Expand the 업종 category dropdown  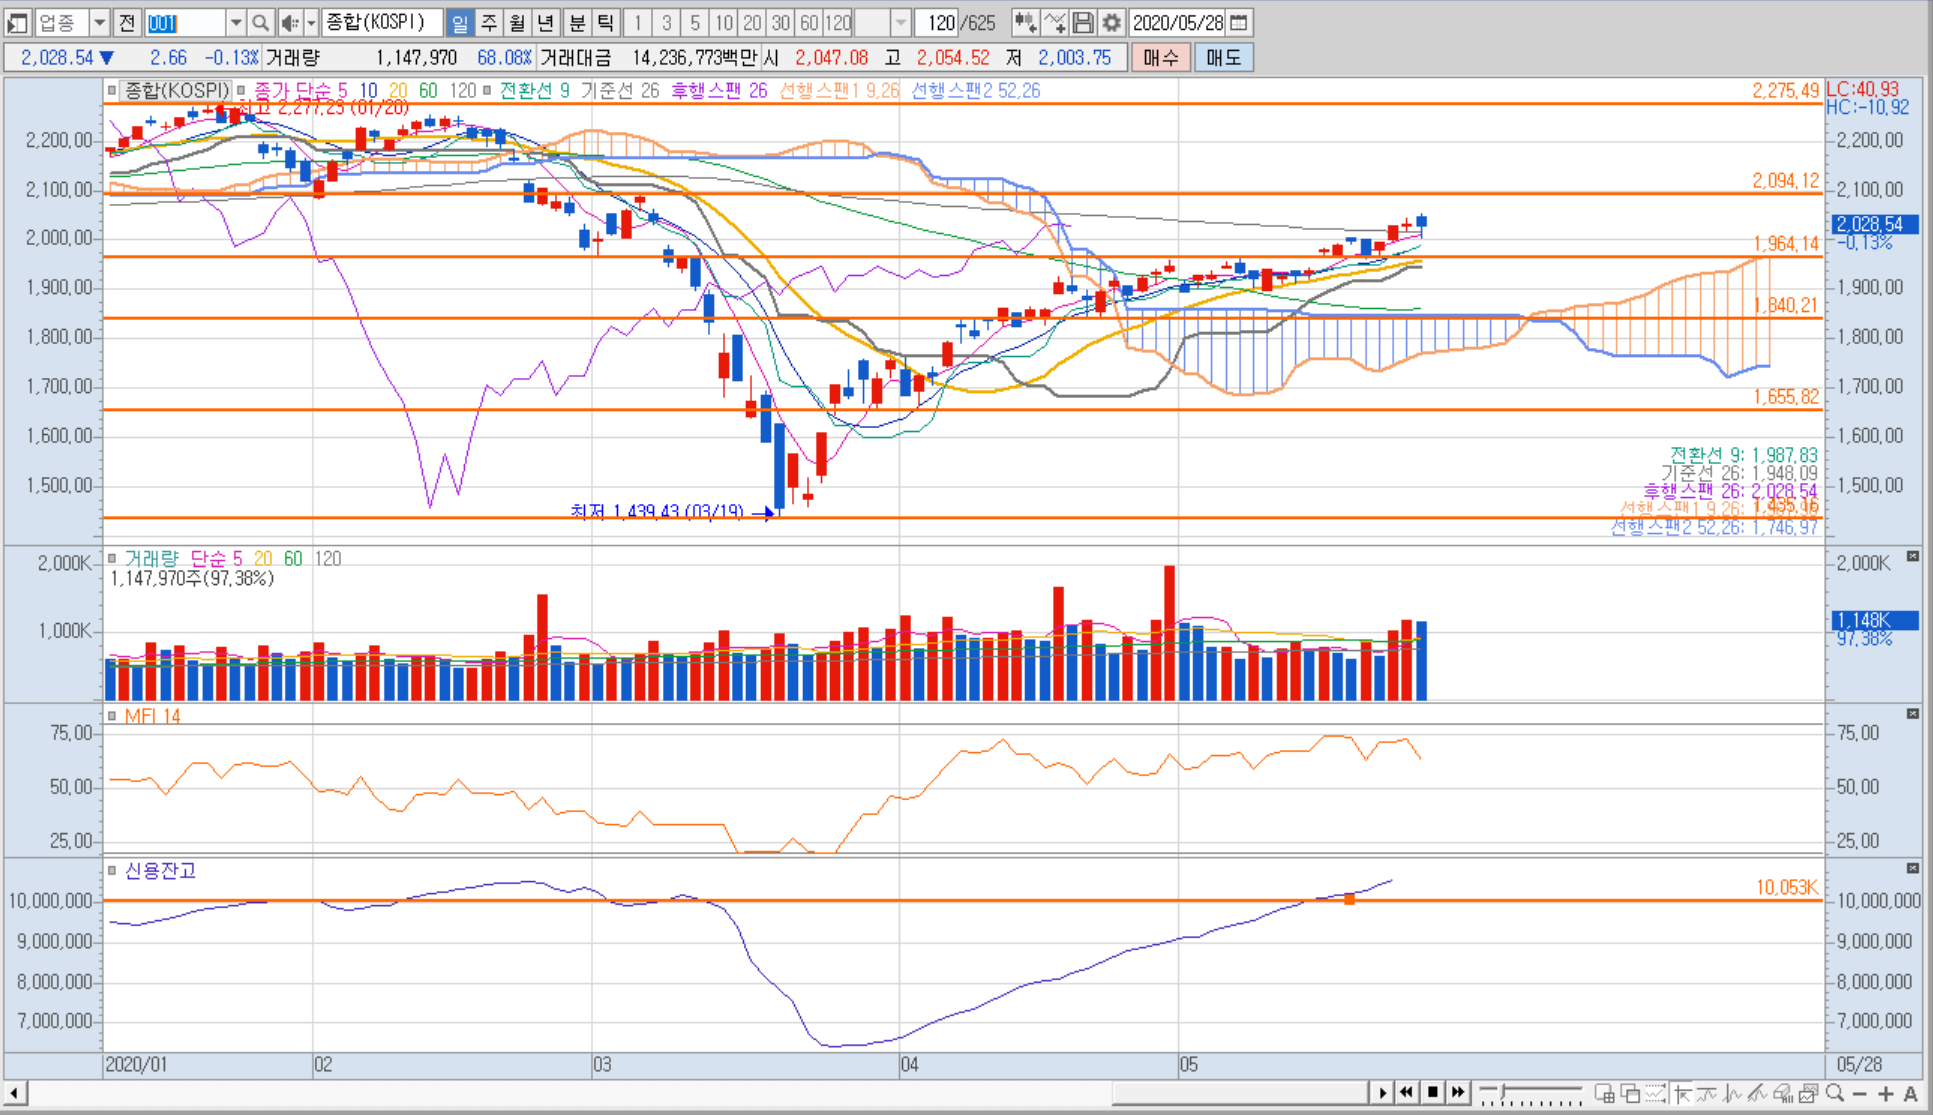click(x=99, y=22)
